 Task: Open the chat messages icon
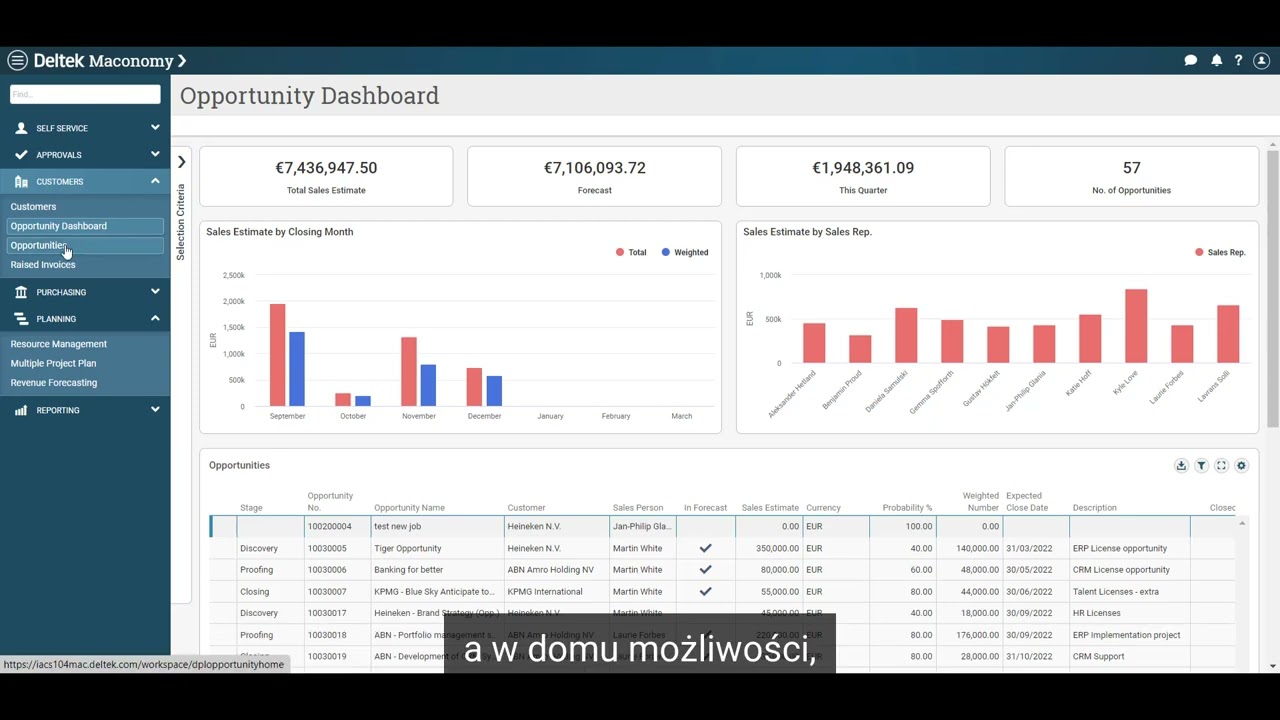click(1190, 61)
